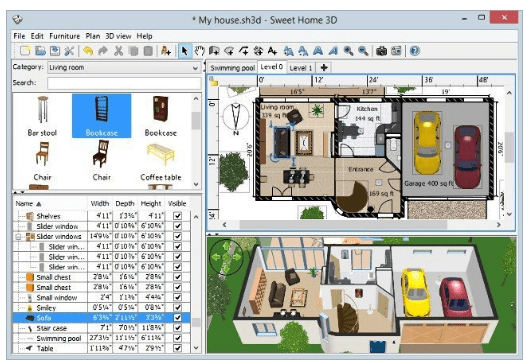Open the 3D view menu

(118, 36)
